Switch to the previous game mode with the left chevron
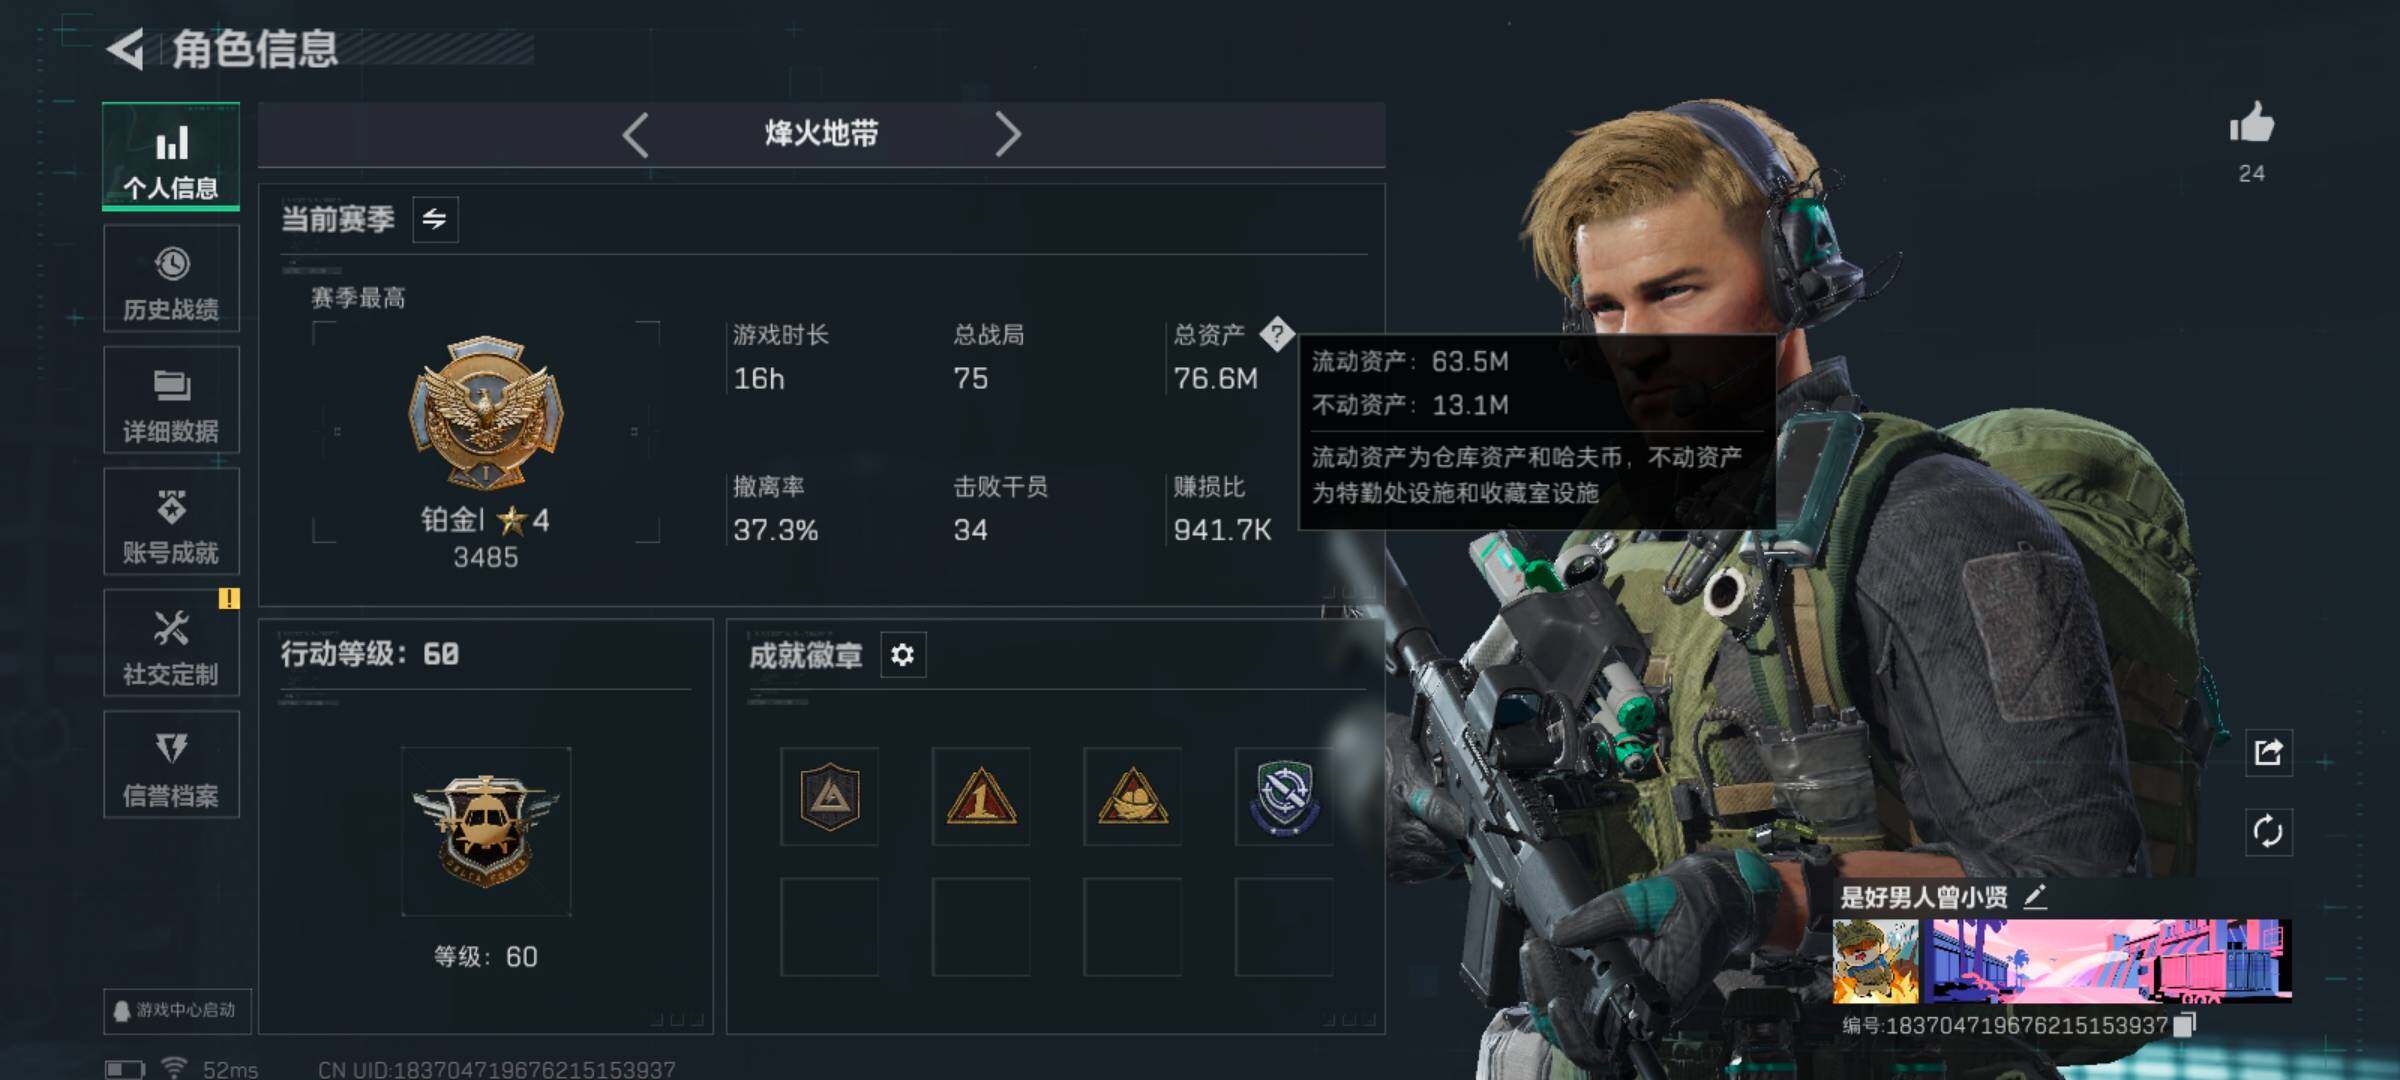 tap(636, 134)
